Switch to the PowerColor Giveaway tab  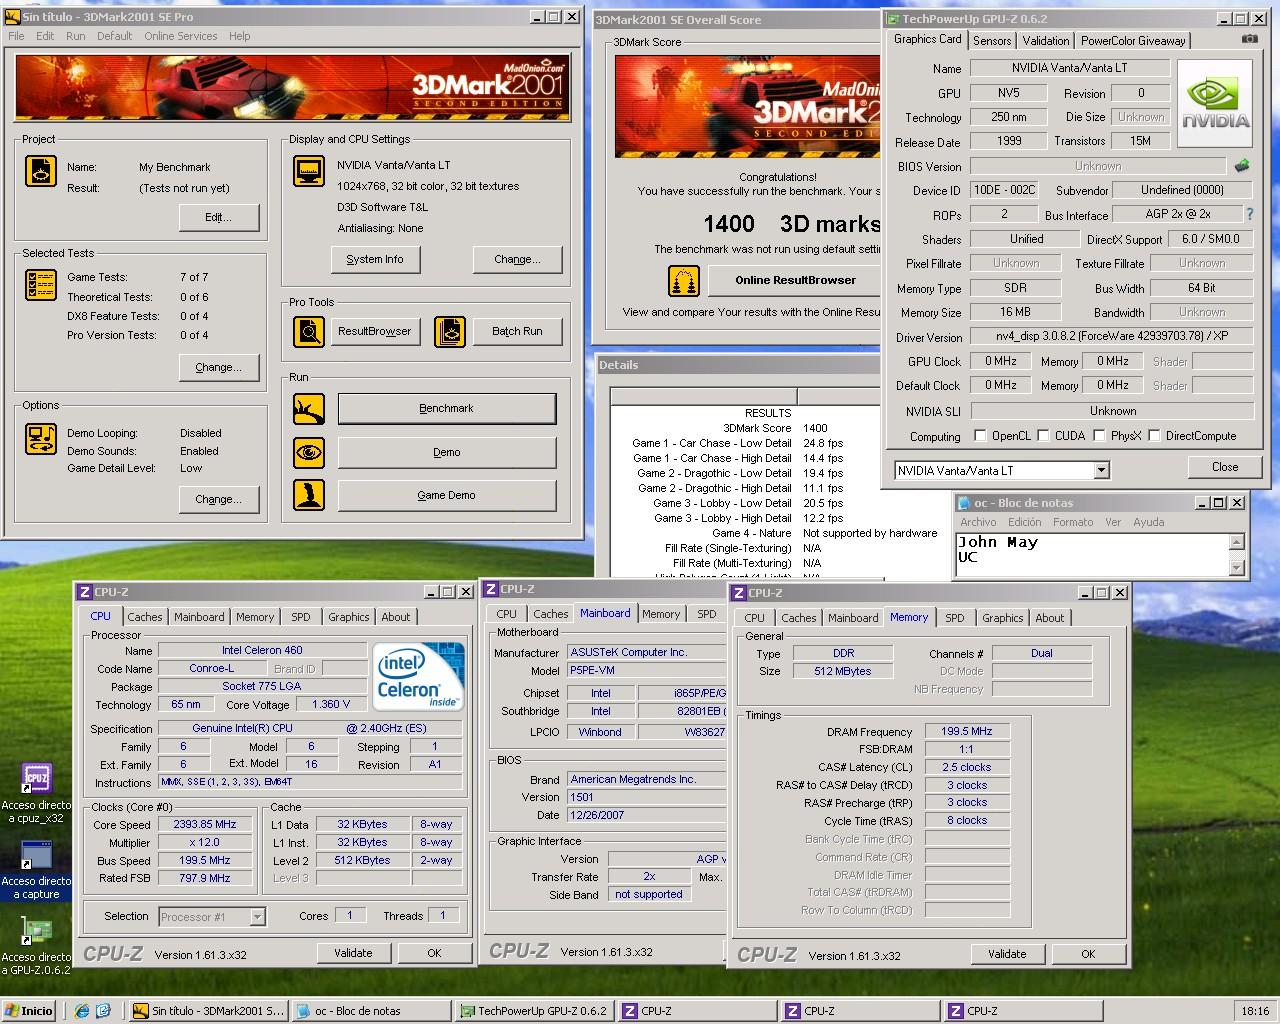1133,41
